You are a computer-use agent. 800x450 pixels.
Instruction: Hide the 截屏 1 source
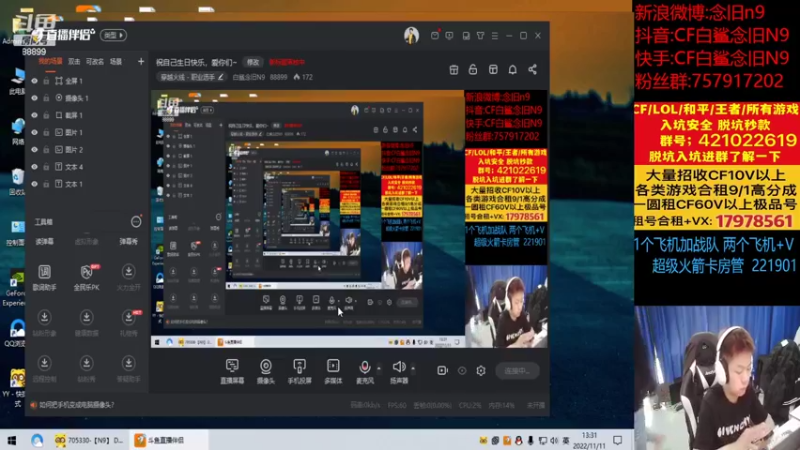point(34,115)
